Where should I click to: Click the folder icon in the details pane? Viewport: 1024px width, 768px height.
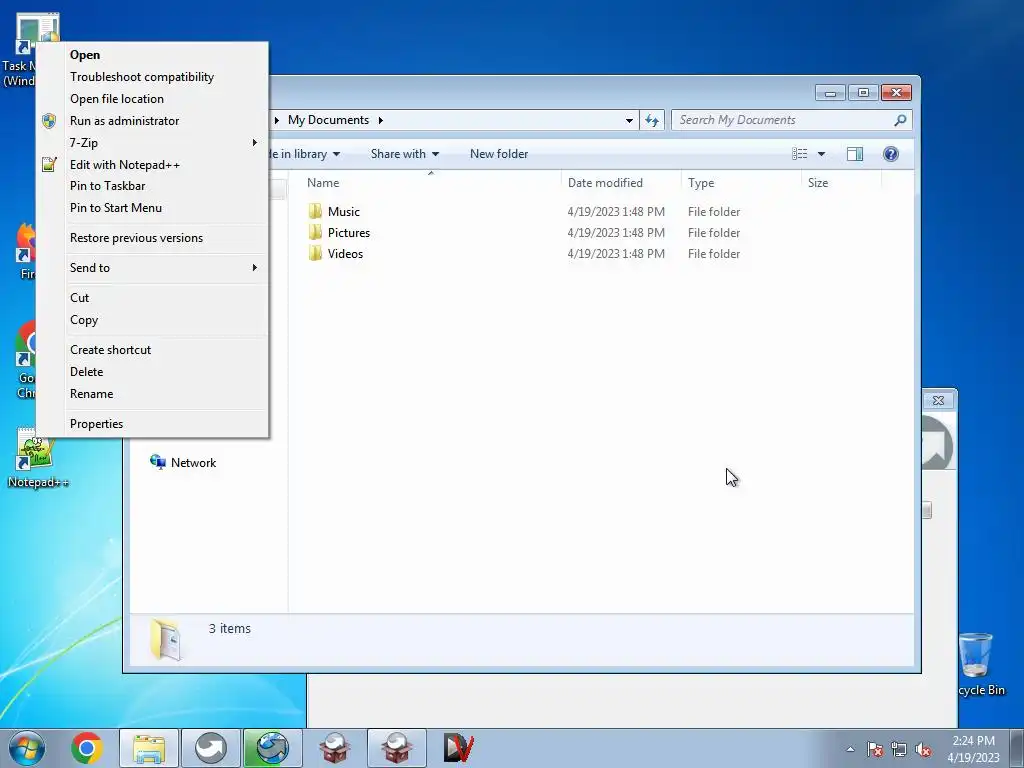click(165, 639)
